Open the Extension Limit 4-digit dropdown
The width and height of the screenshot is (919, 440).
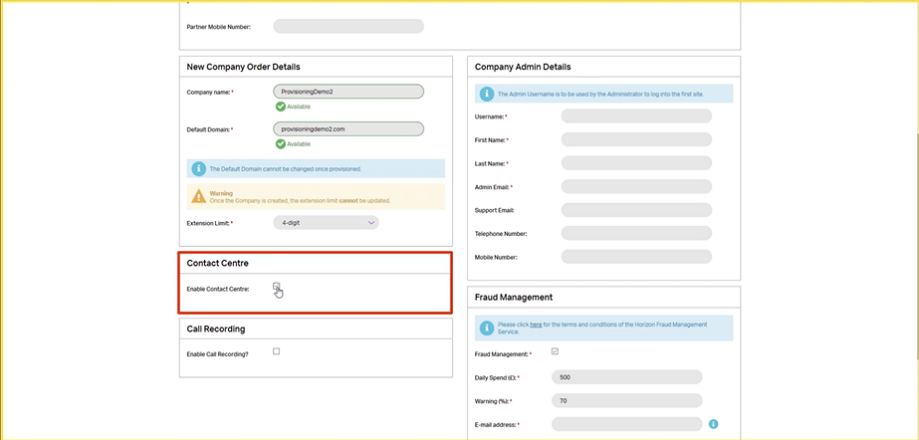tap(326, 223)
